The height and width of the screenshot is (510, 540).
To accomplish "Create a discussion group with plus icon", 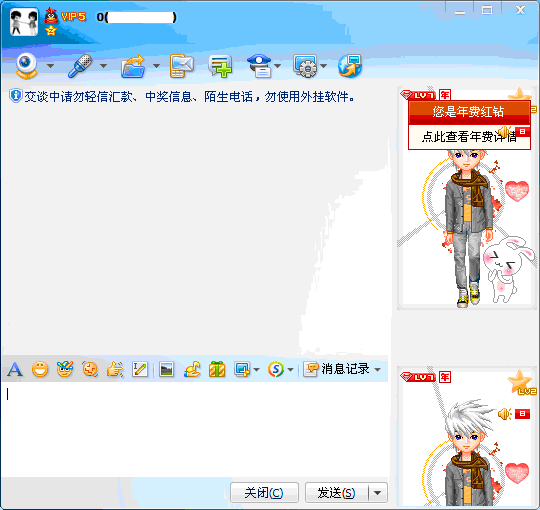I will pyautogui.click(x=220, y=66).
